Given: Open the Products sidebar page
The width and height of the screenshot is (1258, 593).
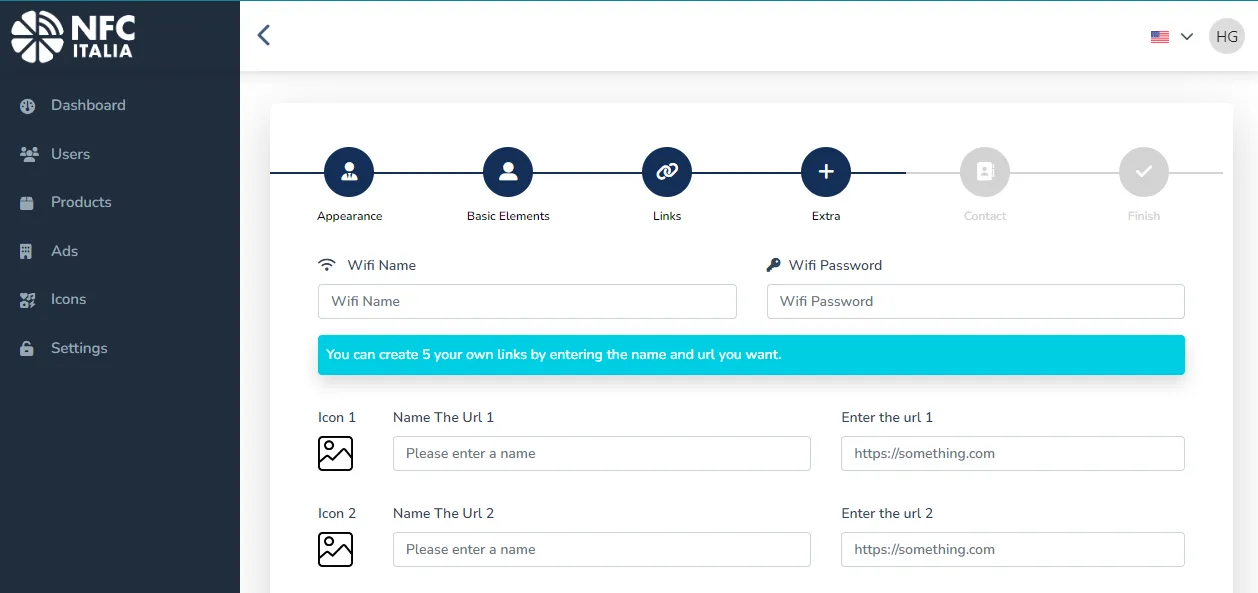Looking at the screenshot, I should (81, 202).
